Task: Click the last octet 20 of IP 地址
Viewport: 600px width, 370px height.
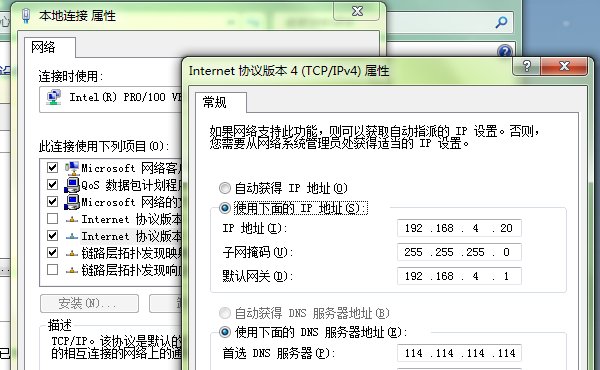Action: coord(506,228)
